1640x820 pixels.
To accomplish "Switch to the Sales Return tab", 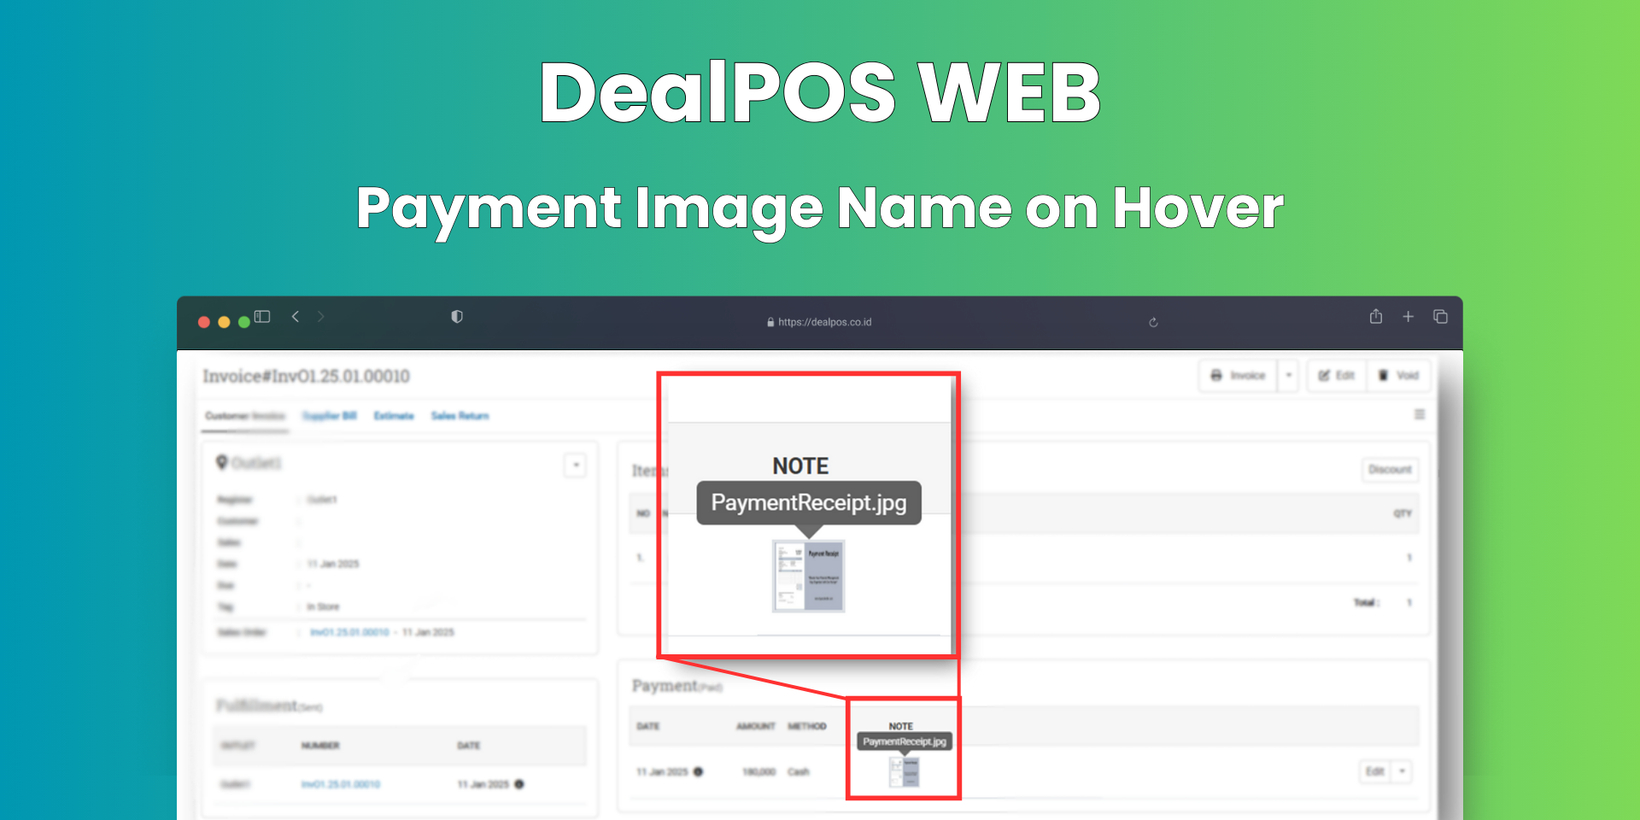I will coord(460,416).
